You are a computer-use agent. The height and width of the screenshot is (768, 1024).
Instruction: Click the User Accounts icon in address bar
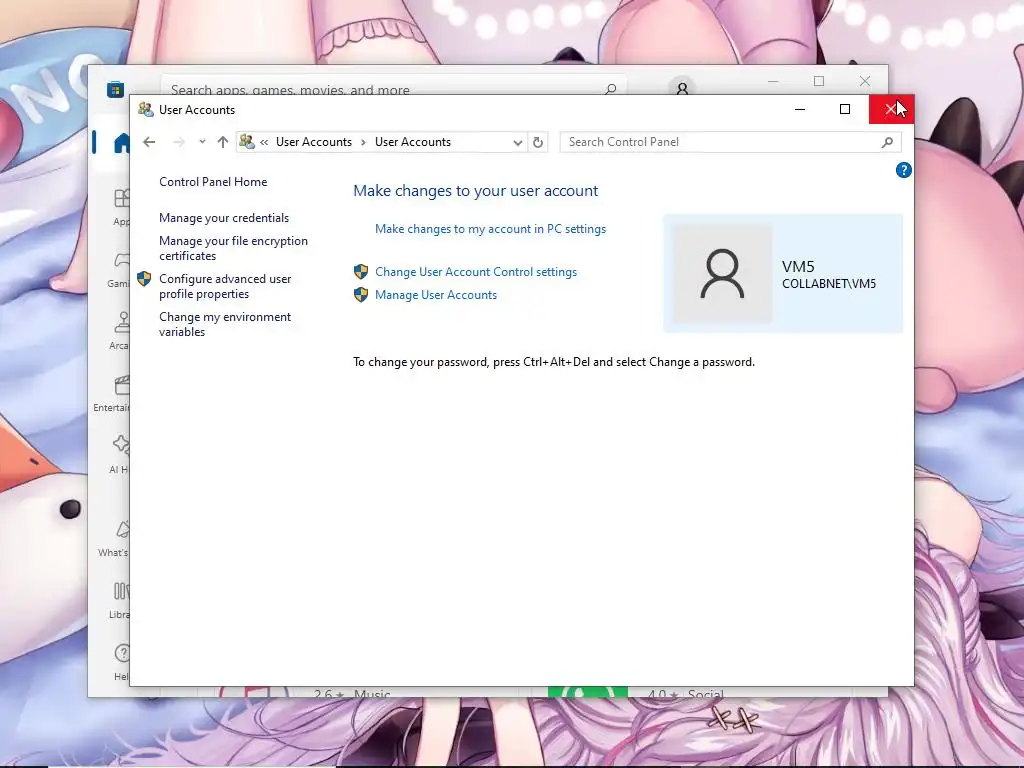pyautogui.click(x=247, y=141)
